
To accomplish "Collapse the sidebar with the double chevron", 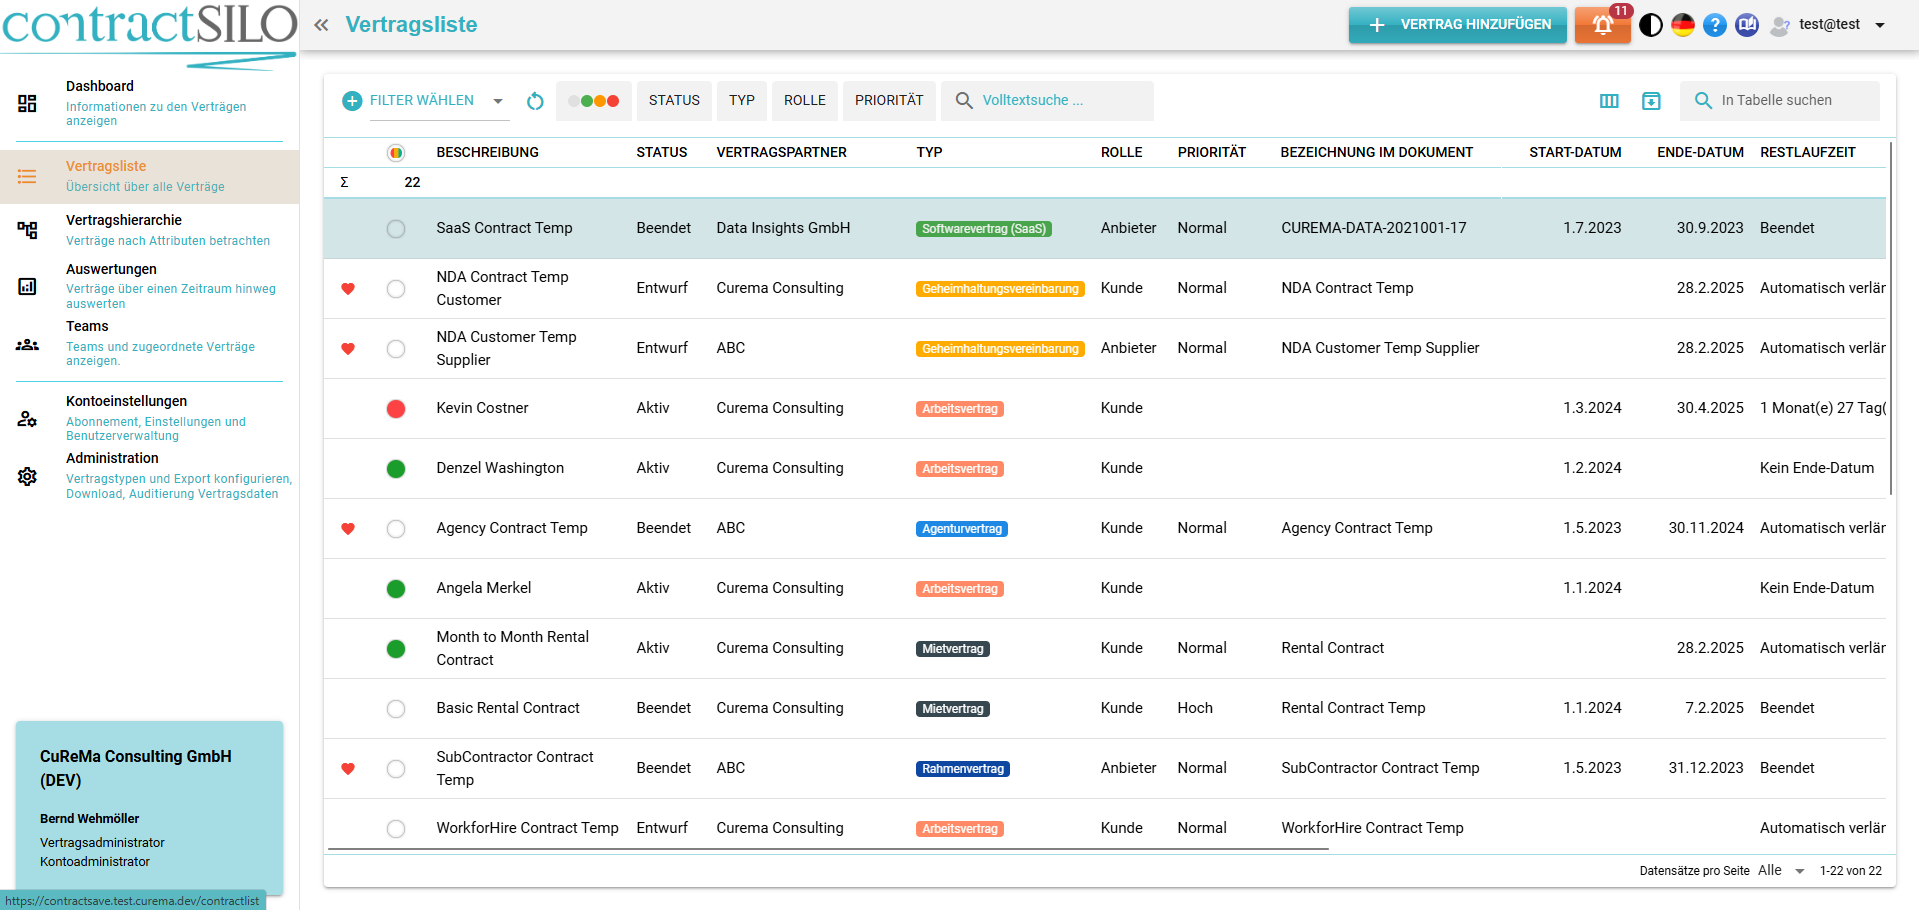I will click(321, 25).
